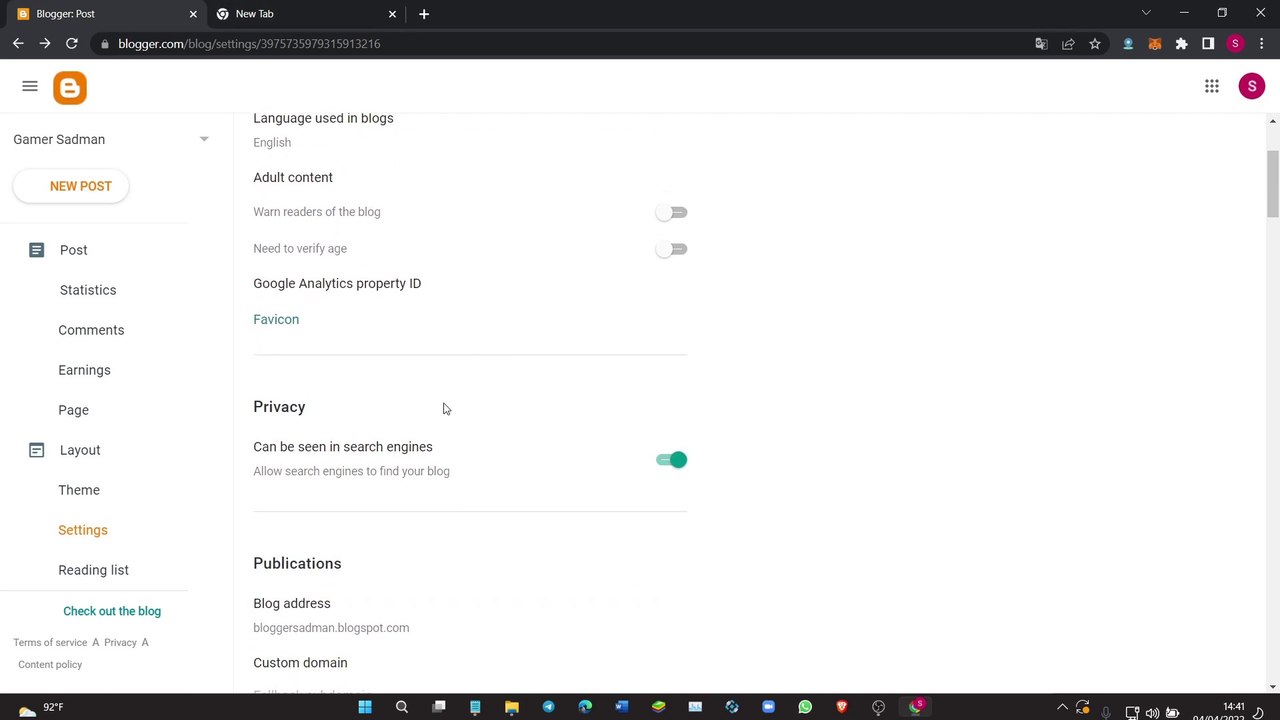
Task: Switch to the New Tab tab
Action: click(x=305, y=14)
